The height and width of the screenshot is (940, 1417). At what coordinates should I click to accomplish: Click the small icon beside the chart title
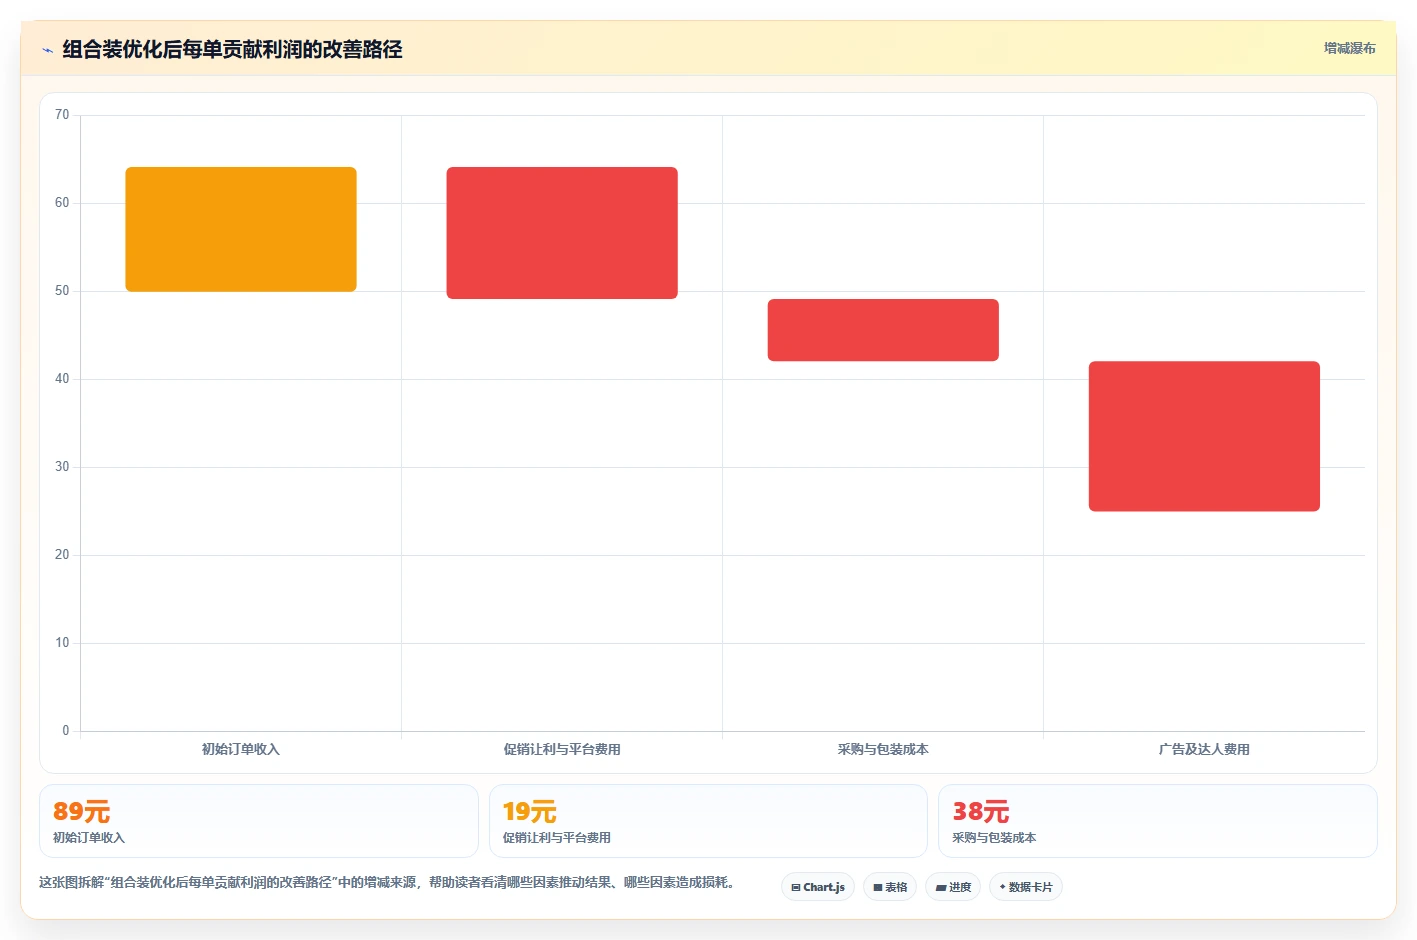[x=47, y=50]
